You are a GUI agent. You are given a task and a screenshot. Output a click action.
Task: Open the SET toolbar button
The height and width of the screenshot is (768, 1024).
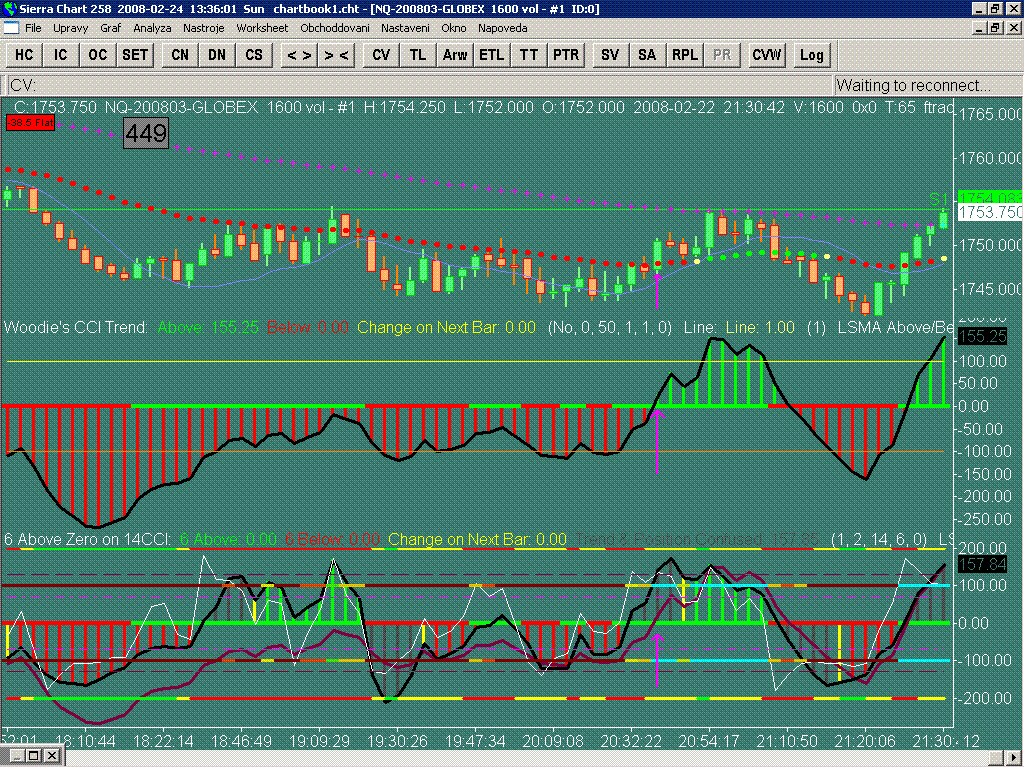135,55
